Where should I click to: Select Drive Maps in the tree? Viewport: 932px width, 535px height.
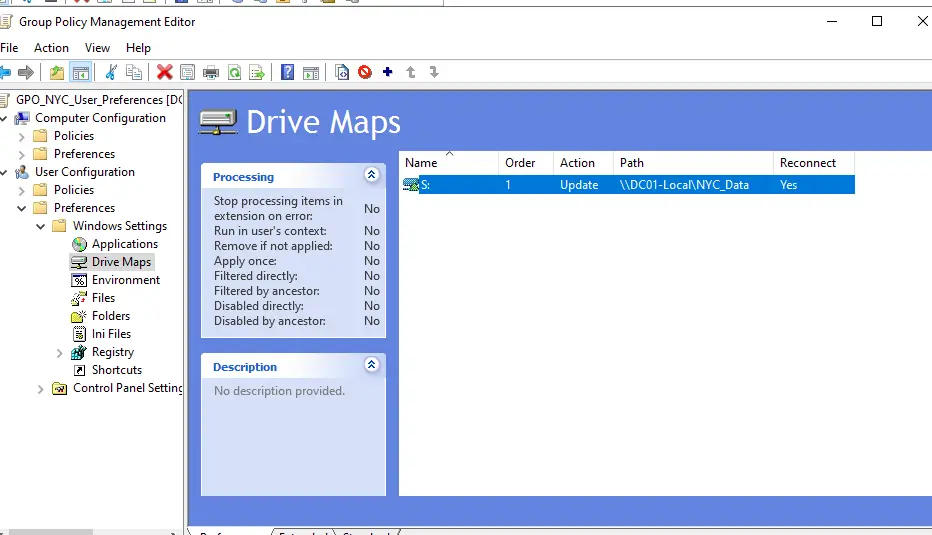pos(121,262)
